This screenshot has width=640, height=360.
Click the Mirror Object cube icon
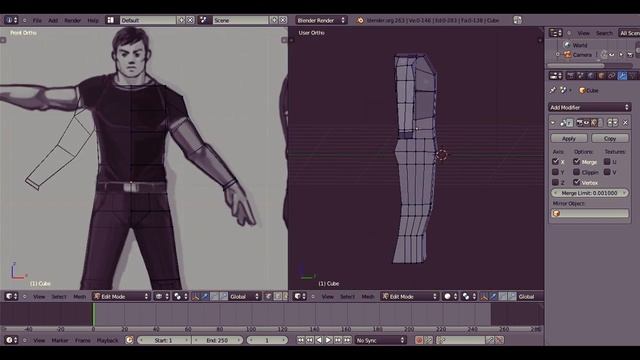click(x=556, y=213)
